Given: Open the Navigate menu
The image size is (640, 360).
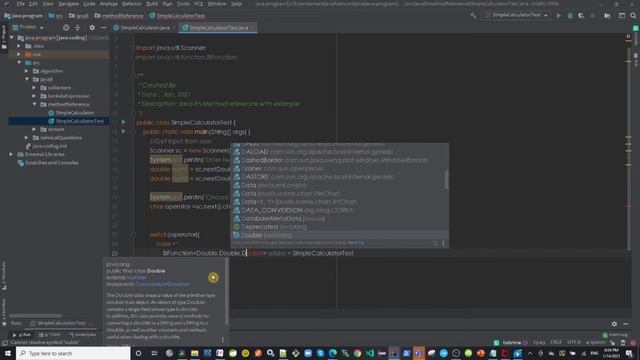Looking at the screenshot, I should click(68, 4).
